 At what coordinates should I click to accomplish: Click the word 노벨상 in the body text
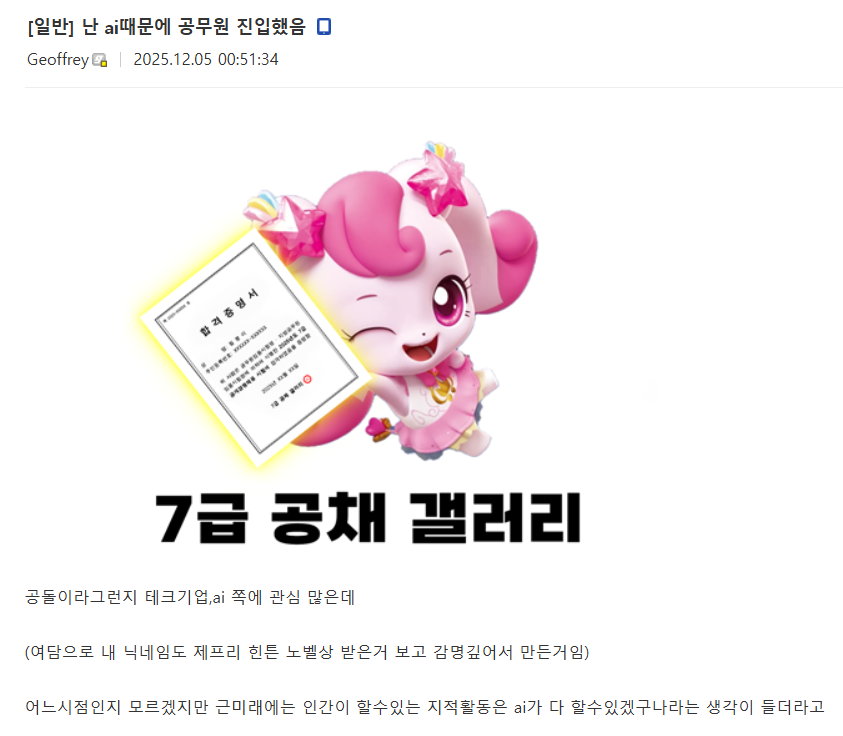tap(309, 652)
